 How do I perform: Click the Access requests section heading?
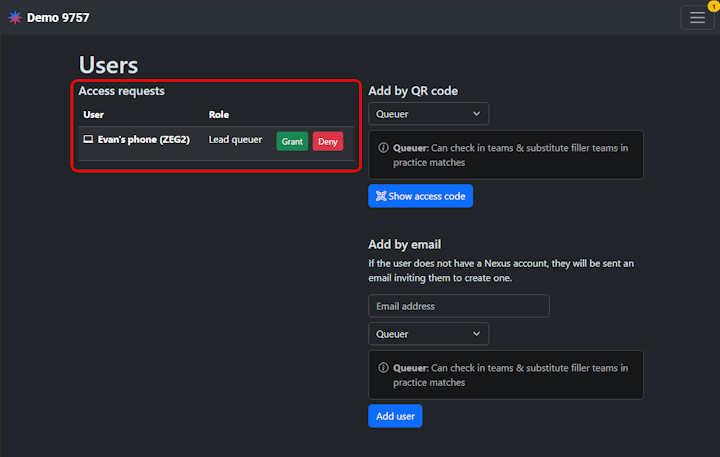pos(121,91)
